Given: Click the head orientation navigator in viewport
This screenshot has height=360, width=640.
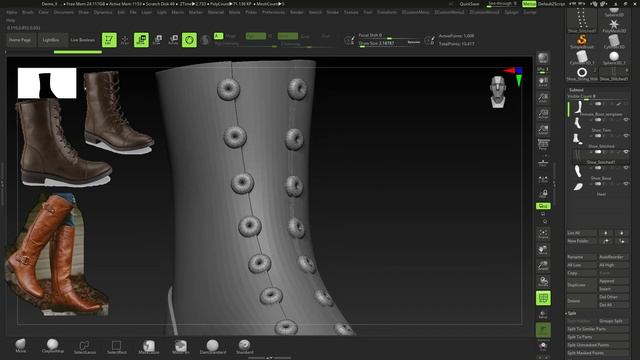Looking at the screenshot, I should click(498, 91).
